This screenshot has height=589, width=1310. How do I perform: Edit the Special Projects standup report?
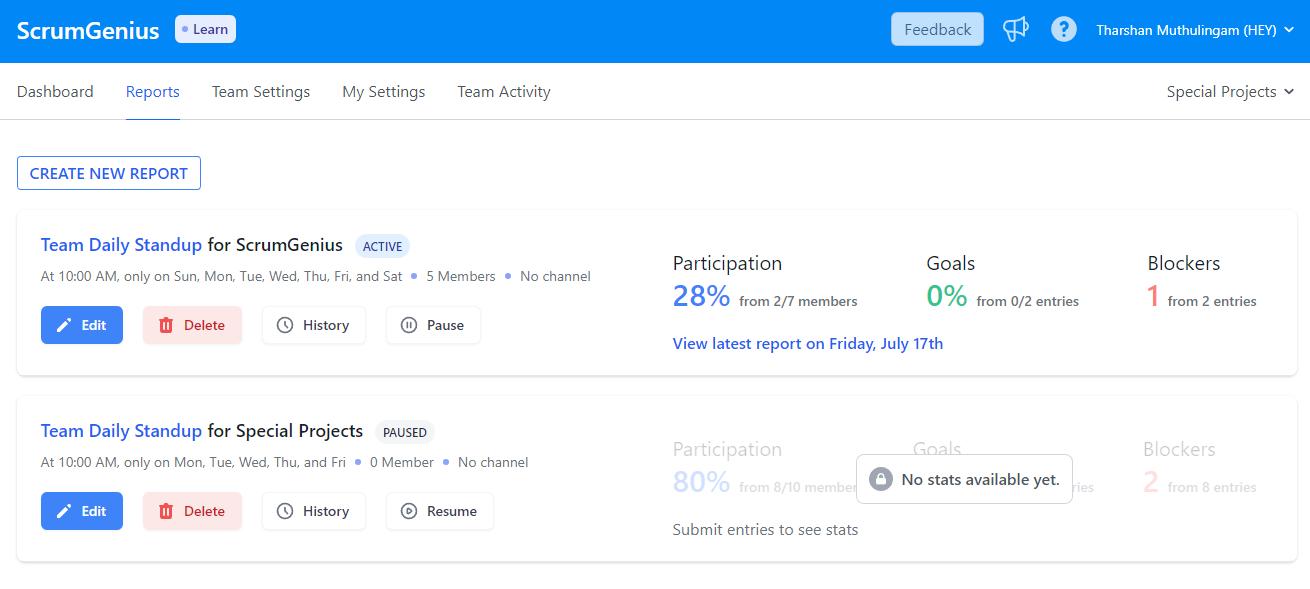point(82,511)
